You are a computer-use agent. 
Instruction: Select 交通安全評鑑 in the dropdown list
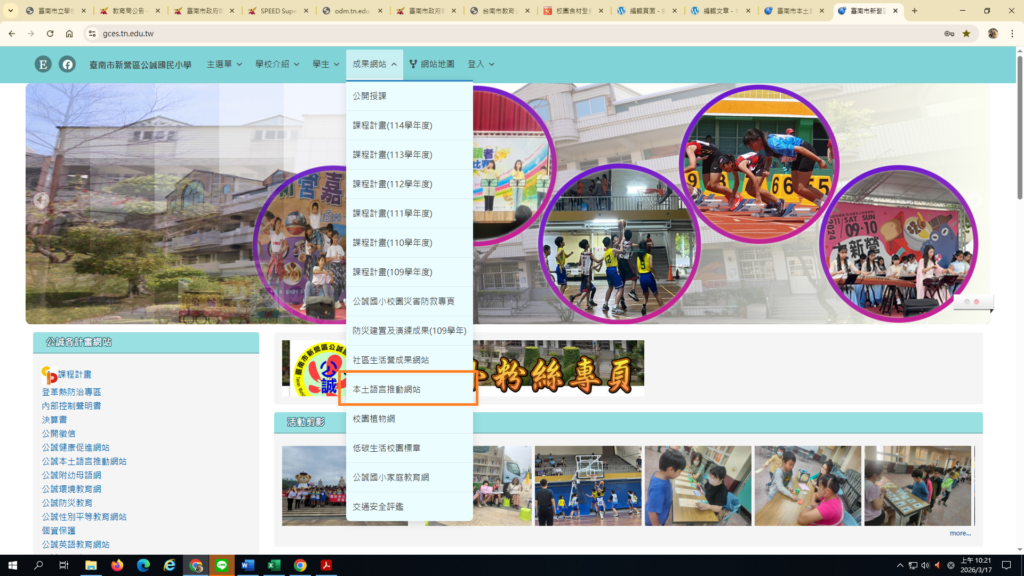click(378, 507)
